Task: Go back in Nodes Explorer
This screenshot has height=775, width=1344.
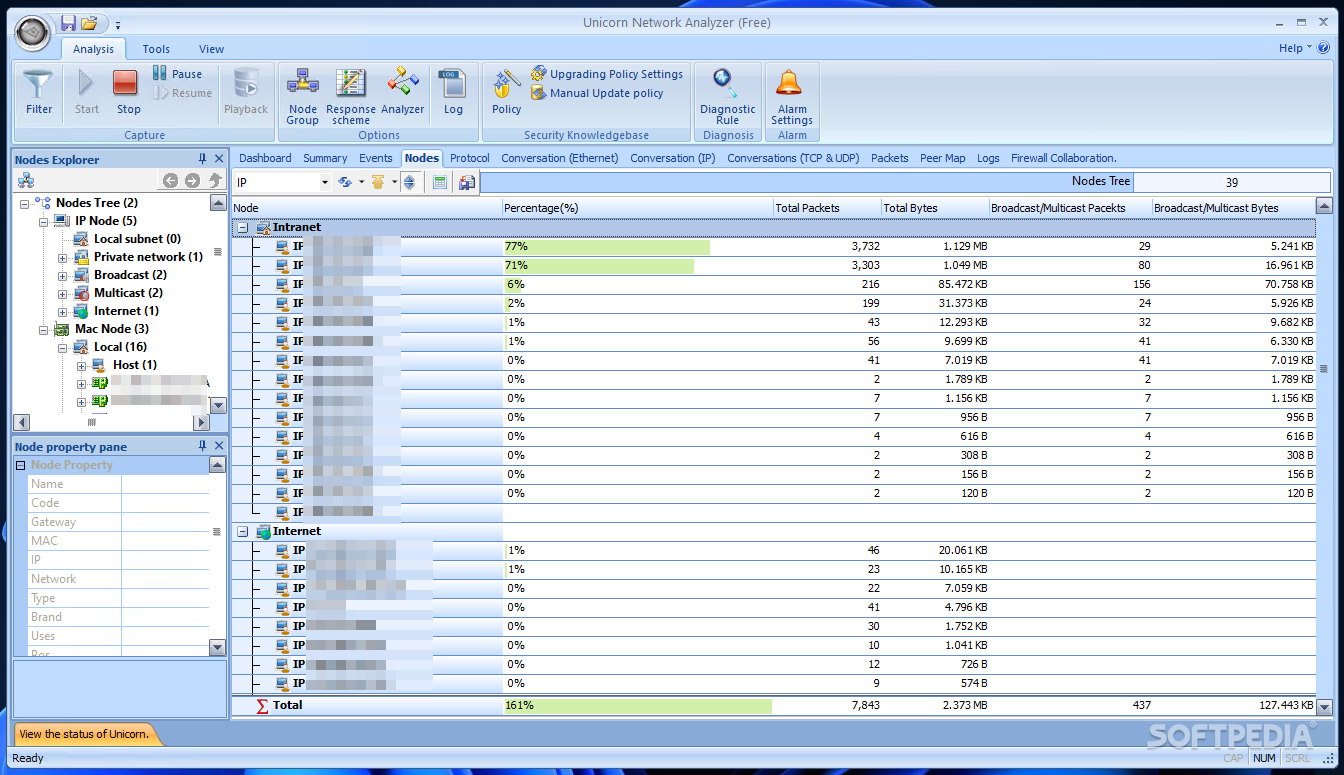Action: pyautogui.click(x=170, y=181)
